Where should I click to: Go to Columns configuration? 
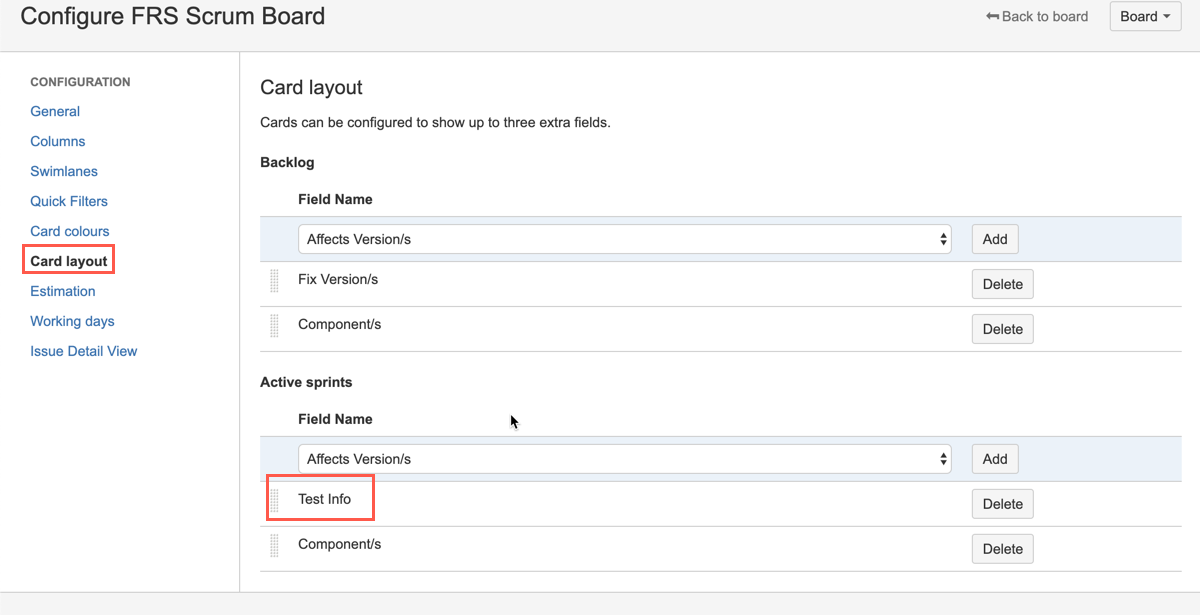(x=58, y=141)
